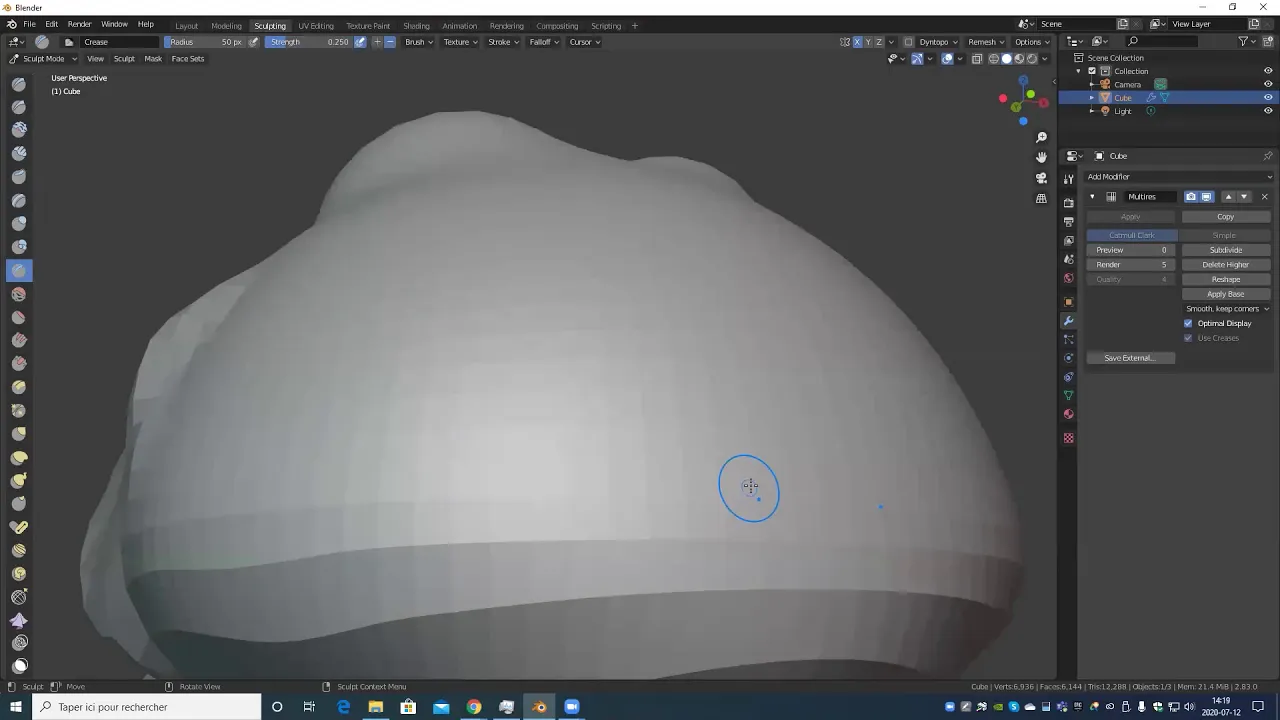The image size is (1280, 720).
Task: Open the Texture properties tab
Action: coord(1068,438)
